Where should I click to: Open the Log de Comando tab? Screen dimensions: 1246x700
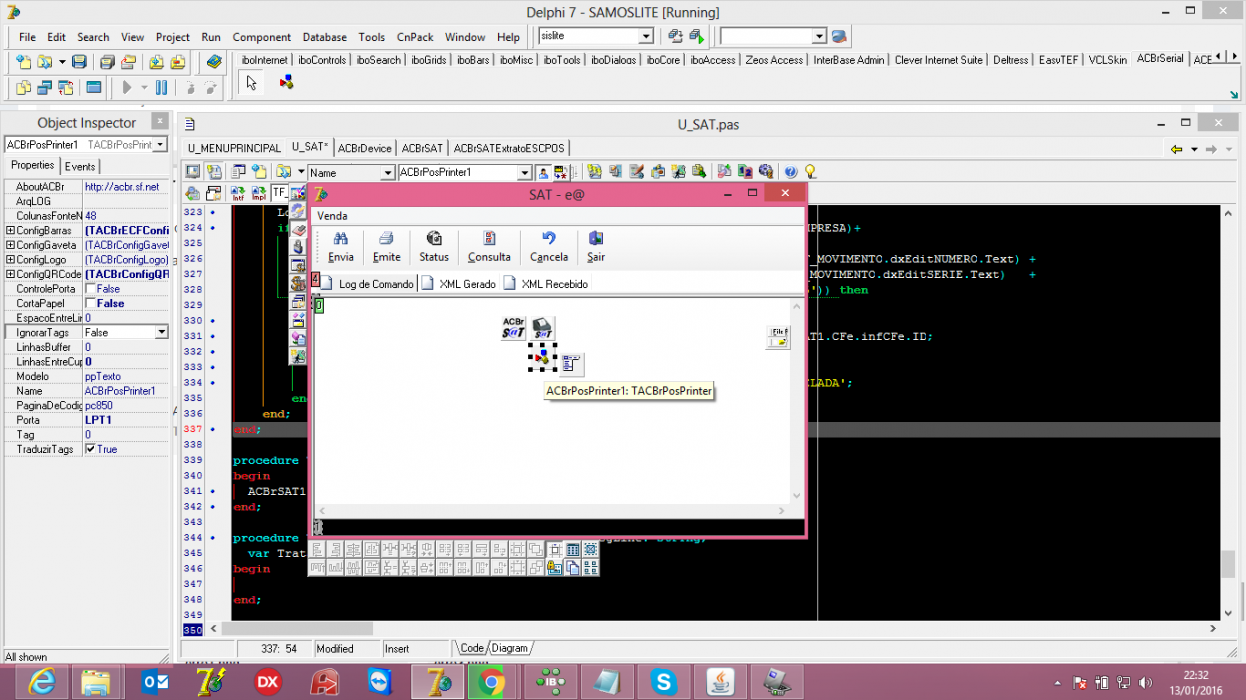point(368,284)
